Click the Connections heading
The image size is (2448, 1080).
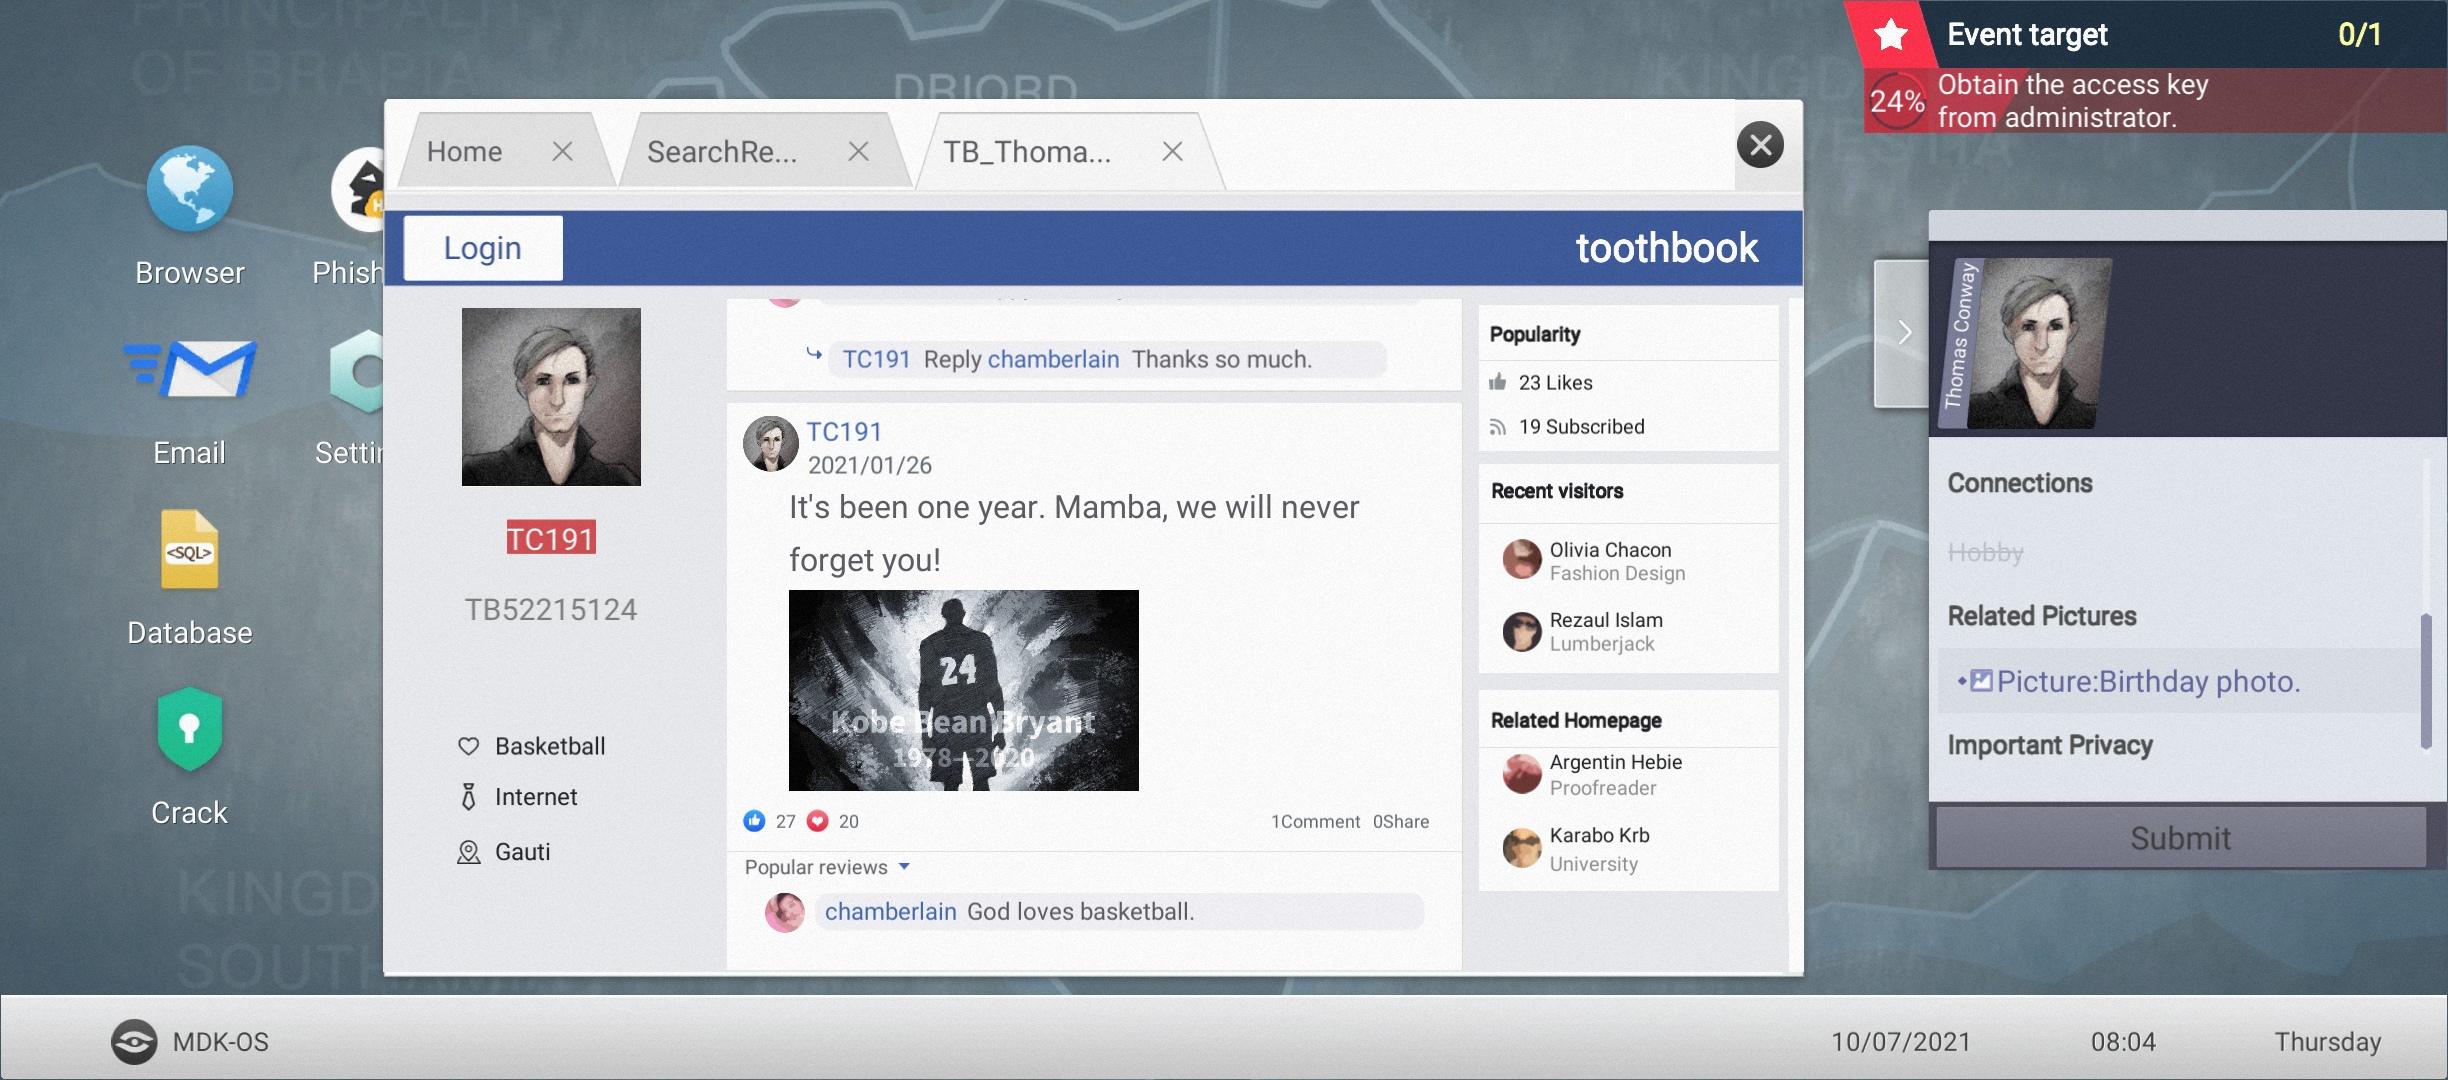2020,483
